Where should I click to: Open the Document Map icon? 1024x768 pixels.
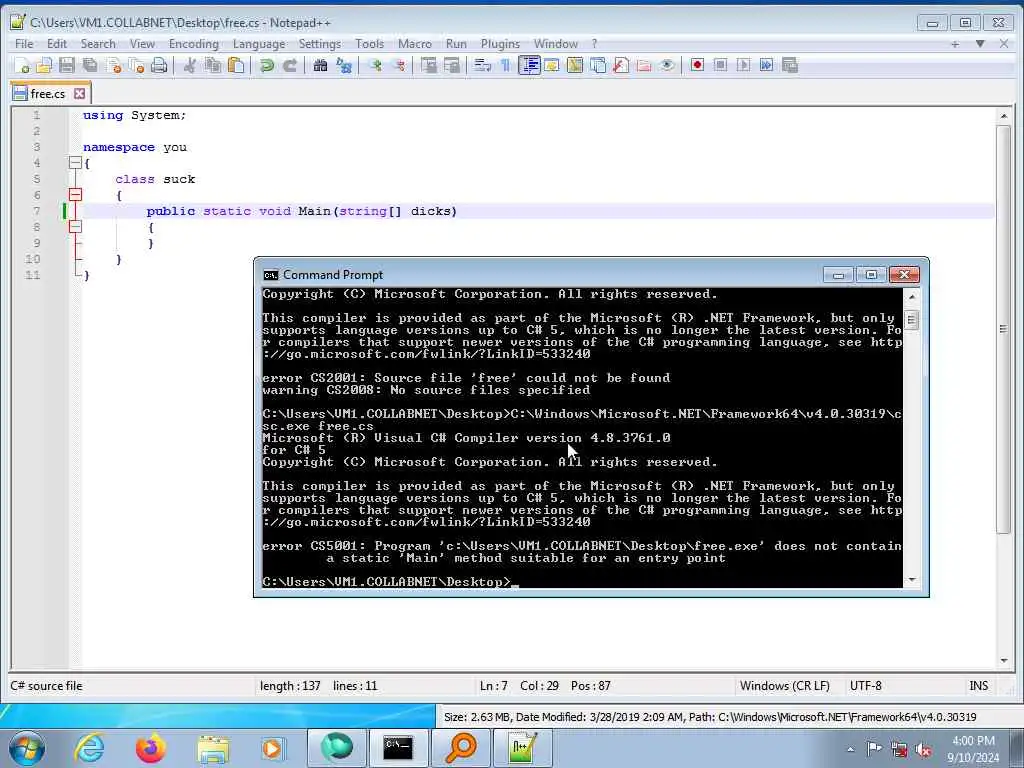[x=575, y=65]
